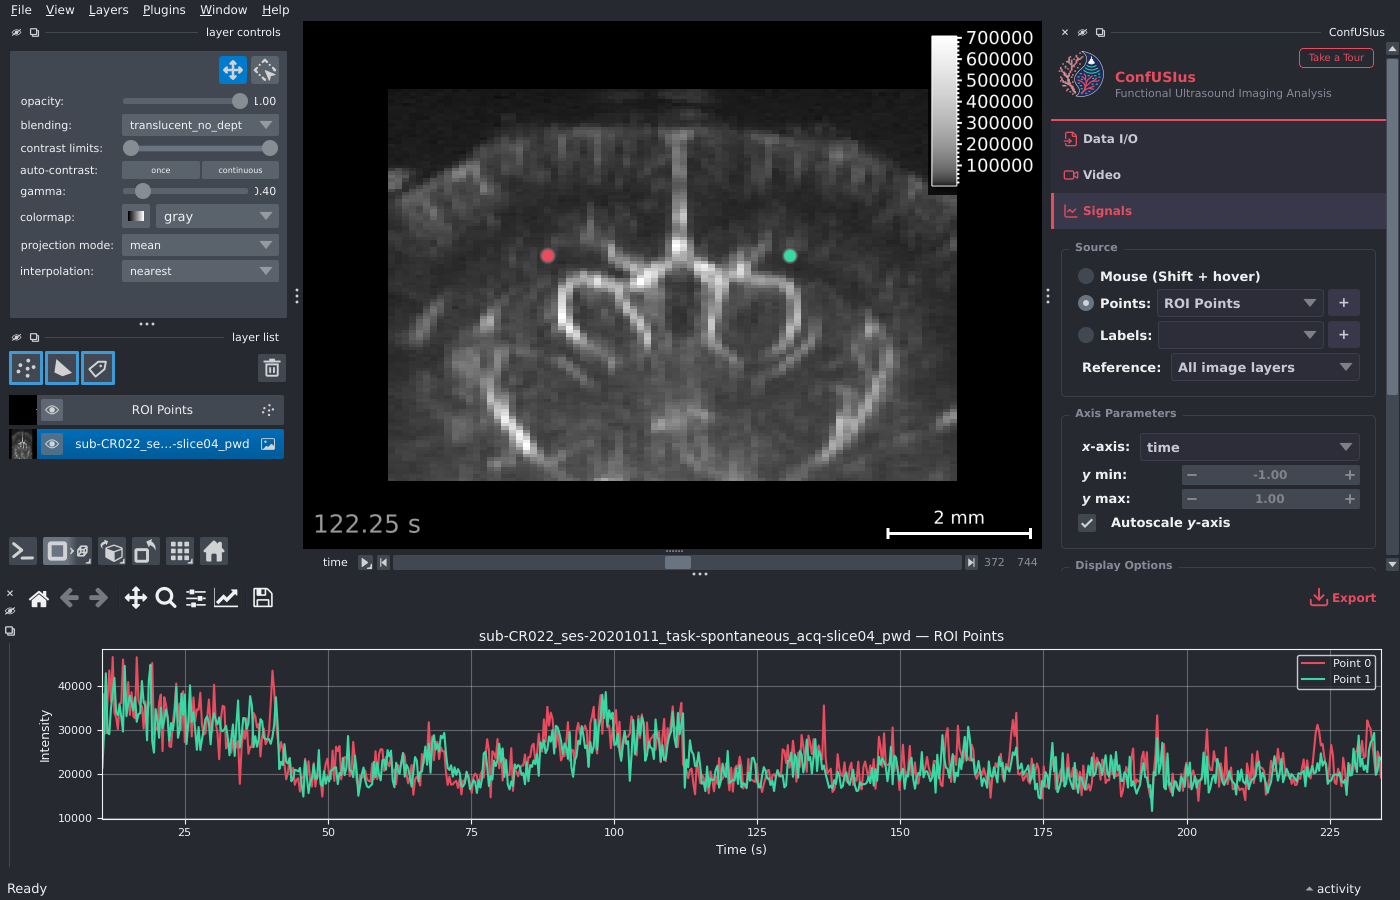Click the time slider handle
Viewport: 1400px width, 900px height.
(x=678, y=563)
